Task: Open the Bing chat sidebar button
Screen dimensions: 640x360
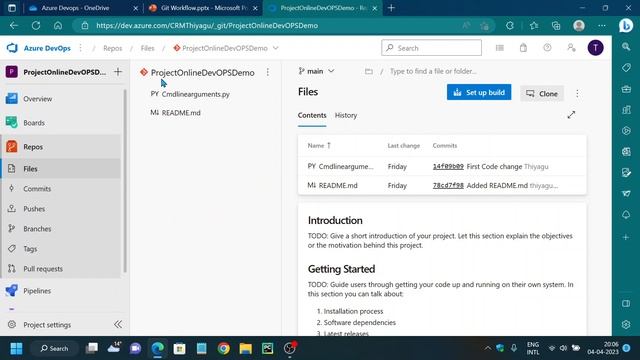Action: (x=626, y=25)
